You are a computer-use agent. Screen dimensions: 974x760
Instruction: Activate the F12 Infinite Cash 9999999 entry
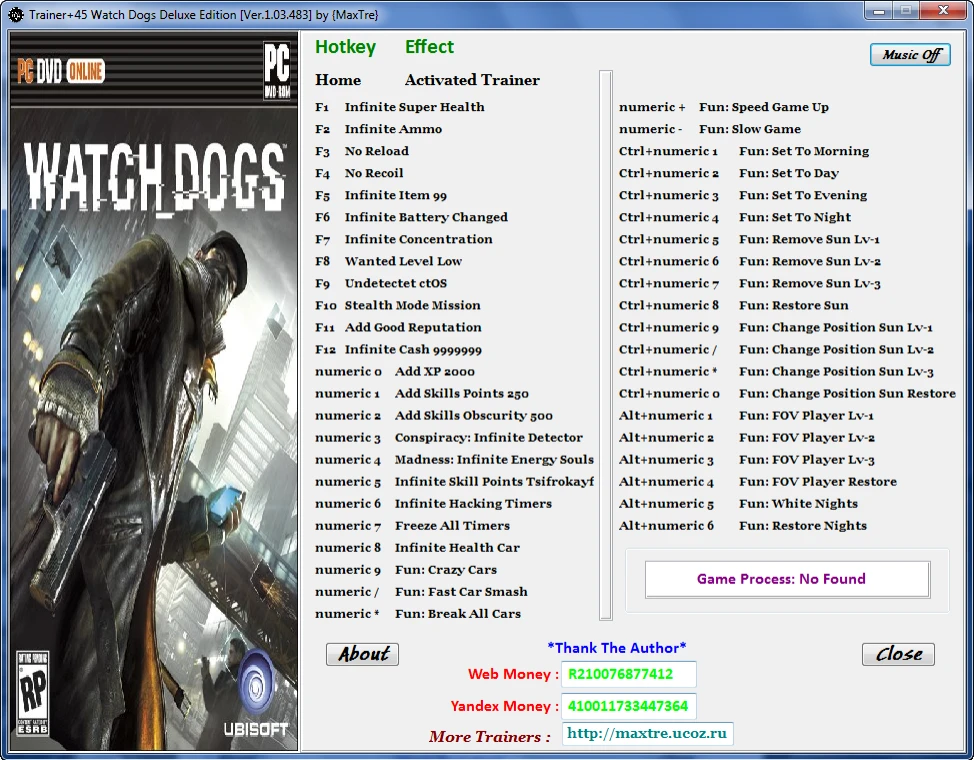click(x=420, y=349)
